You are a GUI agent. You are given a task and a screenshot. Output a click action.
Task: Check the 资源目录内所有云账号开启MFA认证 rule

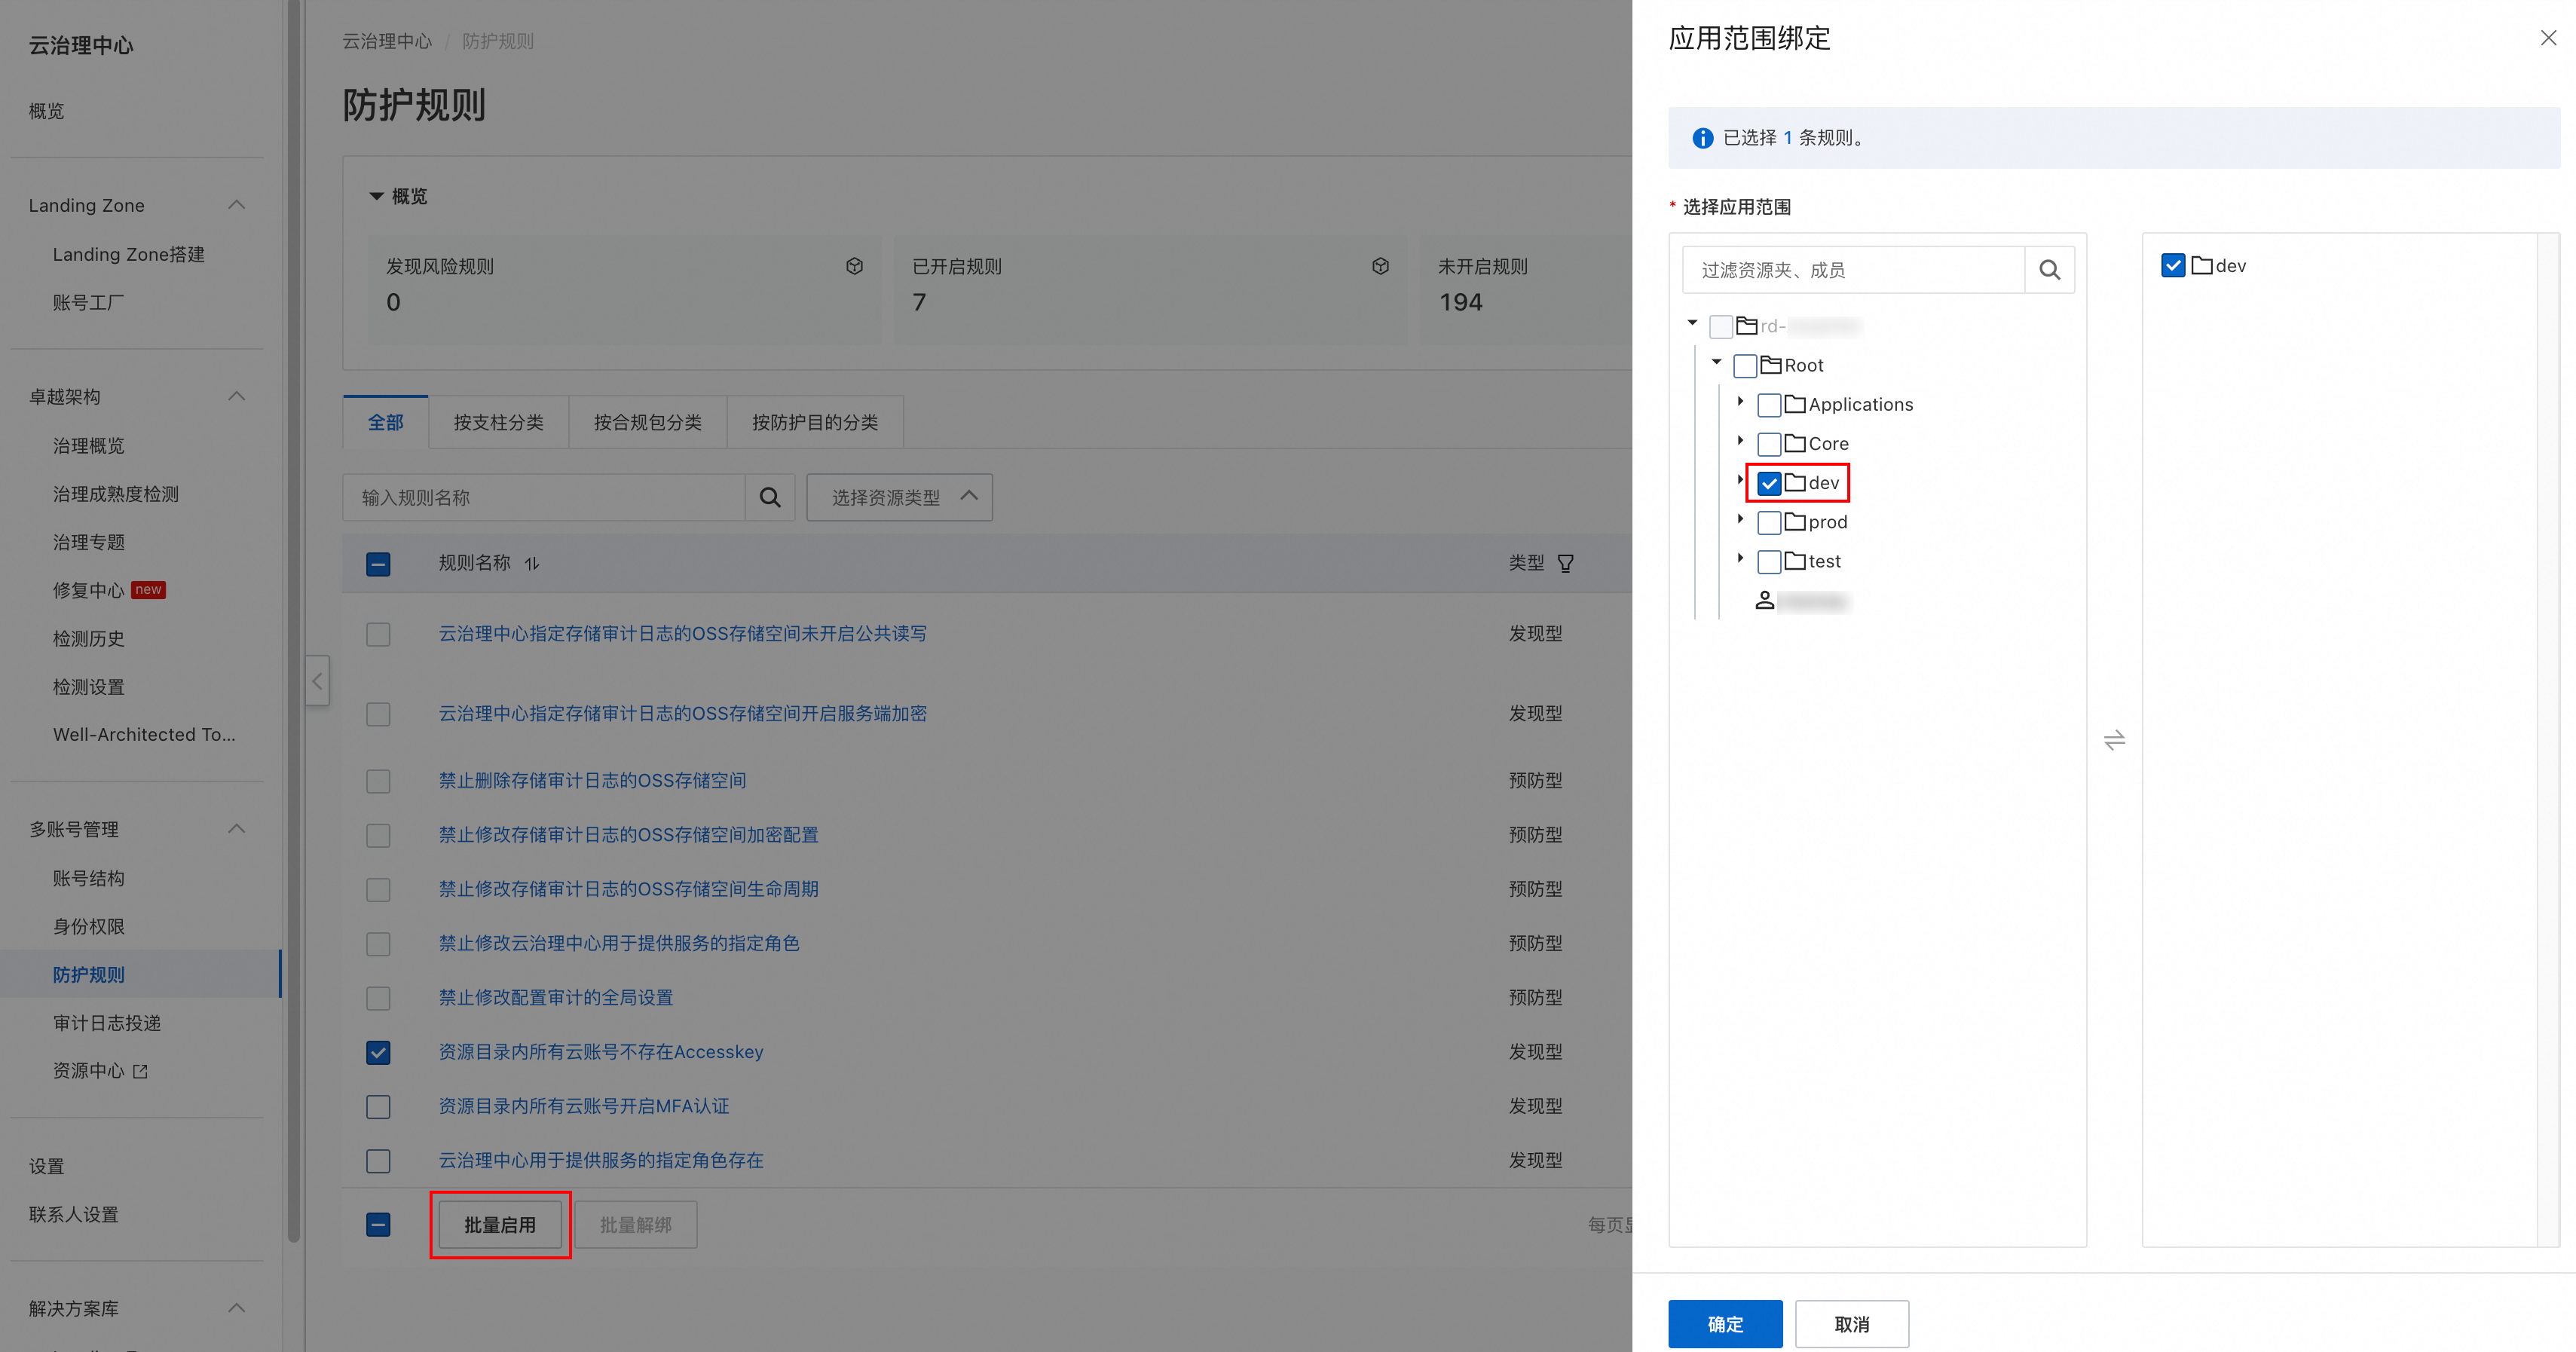378,1107
